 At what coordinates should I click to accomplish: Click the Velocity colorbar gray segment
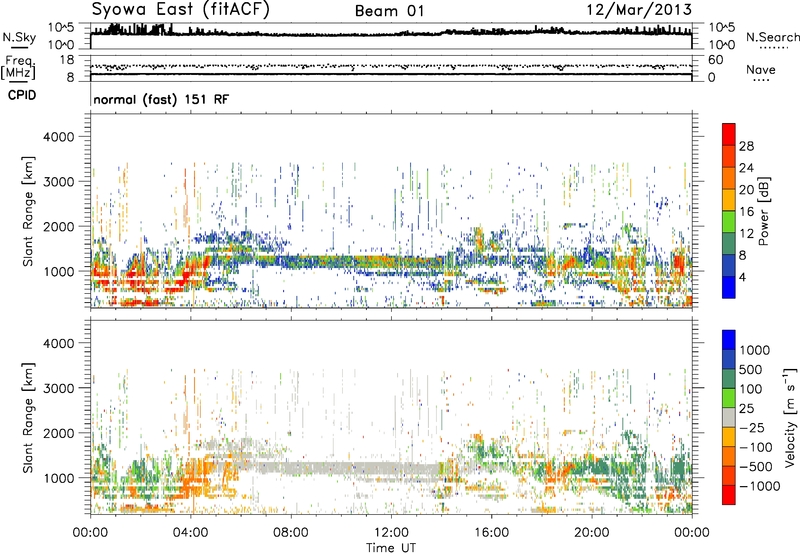(x=729, y=417)
